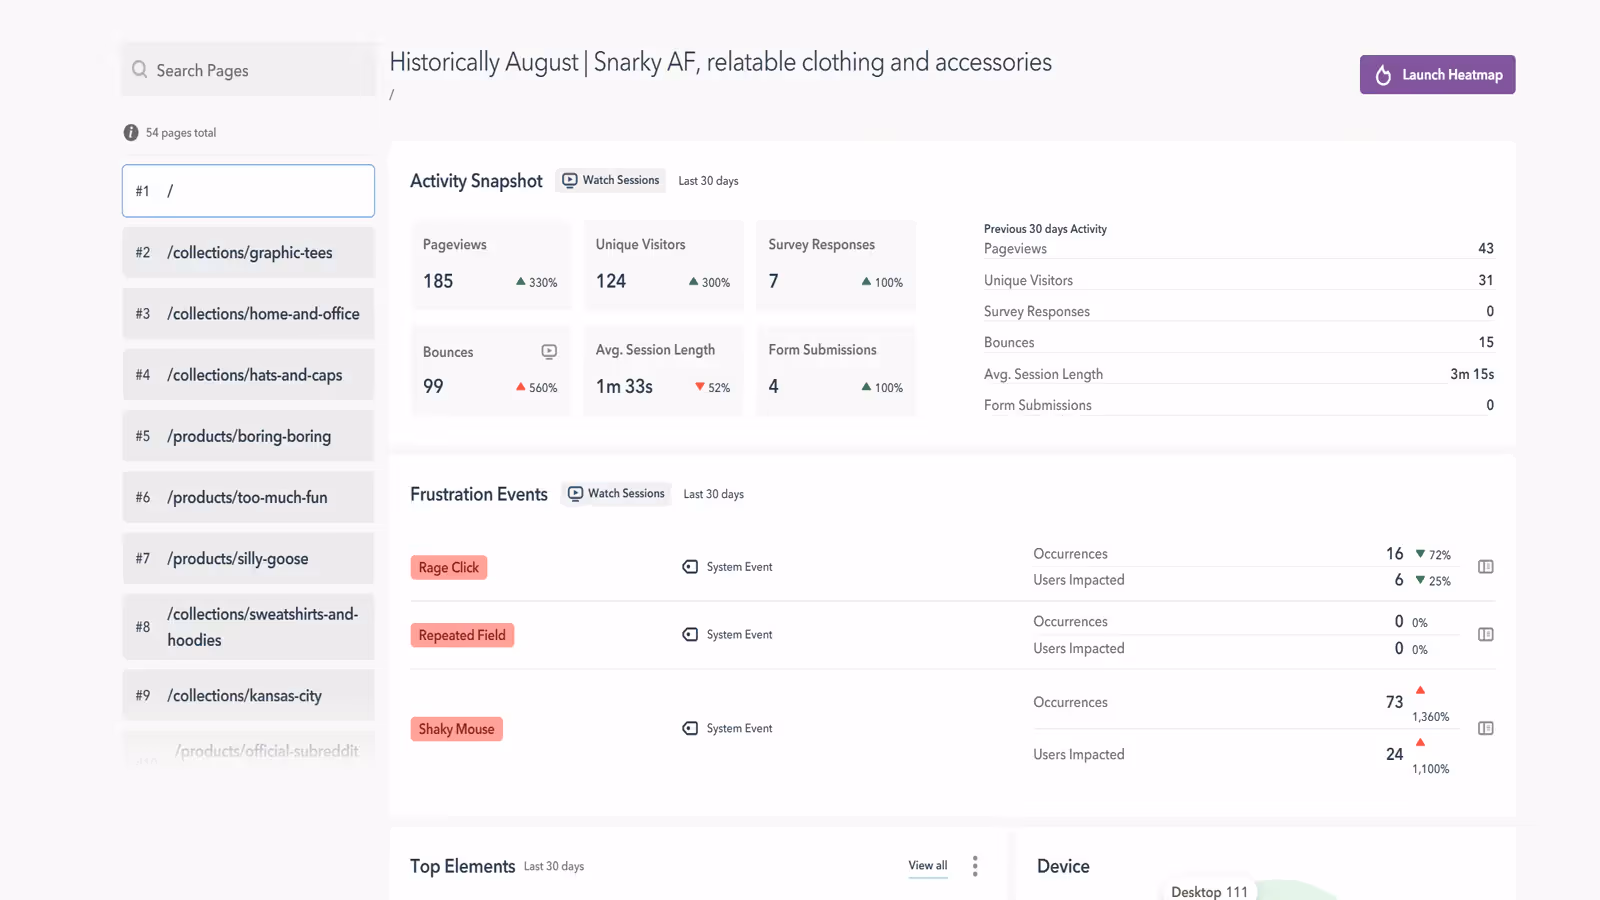Open /products/silly-goose page

point(248,558)
